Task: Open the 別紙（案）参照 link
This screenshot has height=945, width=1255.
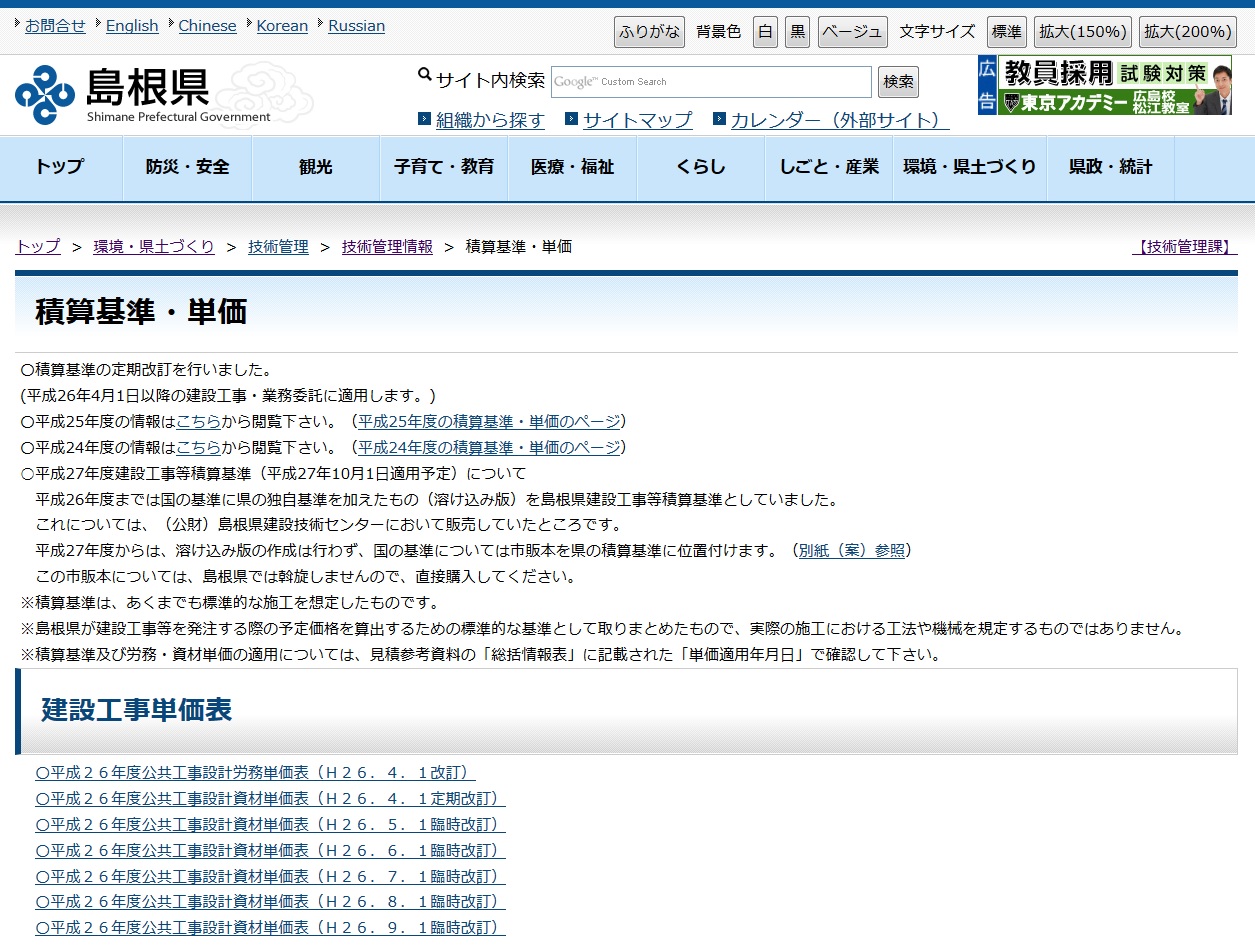Action: click(x=852, y=549)
